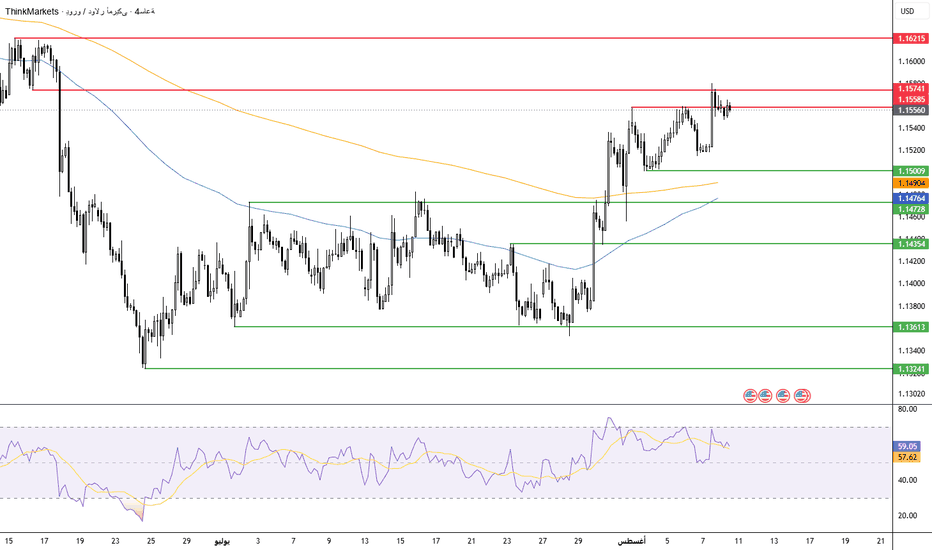932x550 pixels.
Task: Click the 40.00 RSI scale value
Action: click(x=908, y=480)
